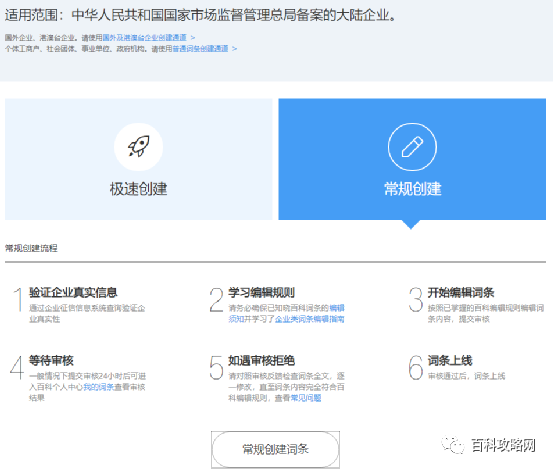Click the 验证企业真实信息 step heading

point(73,292)
